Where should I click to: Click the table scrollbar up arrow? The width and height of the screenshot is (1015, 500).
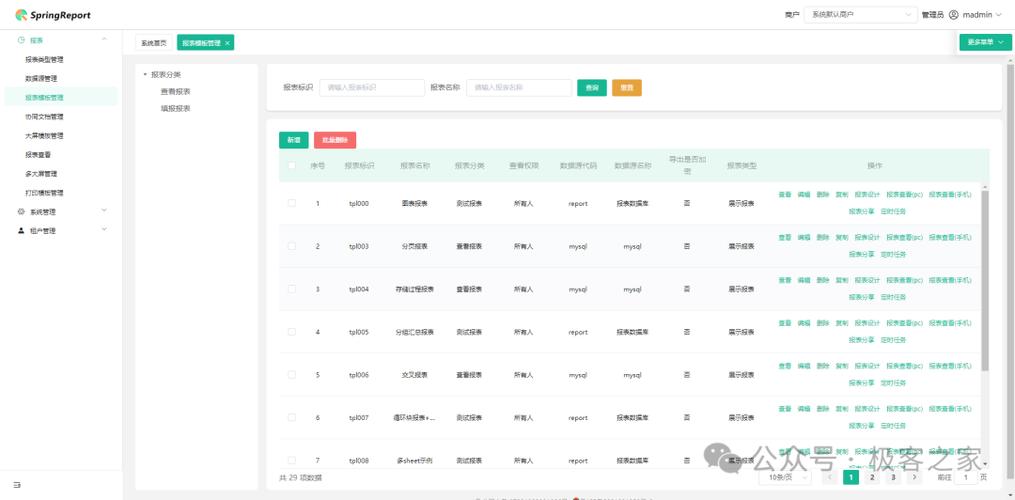(x=985, y=187)
